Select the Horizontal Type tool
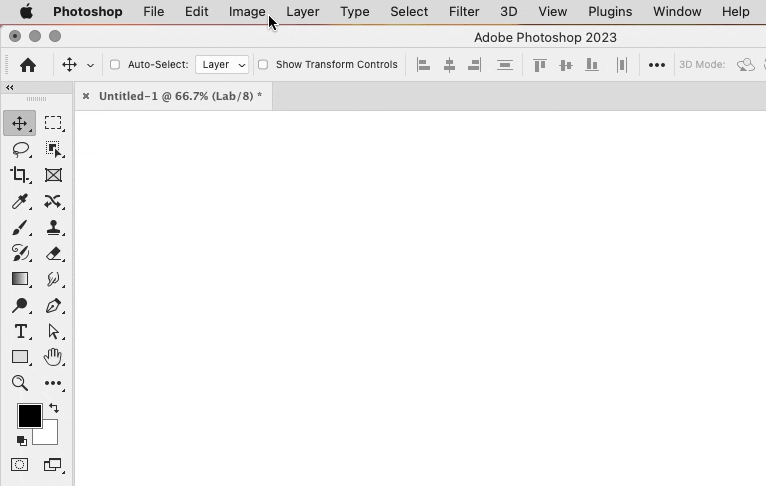 point(20,331)
